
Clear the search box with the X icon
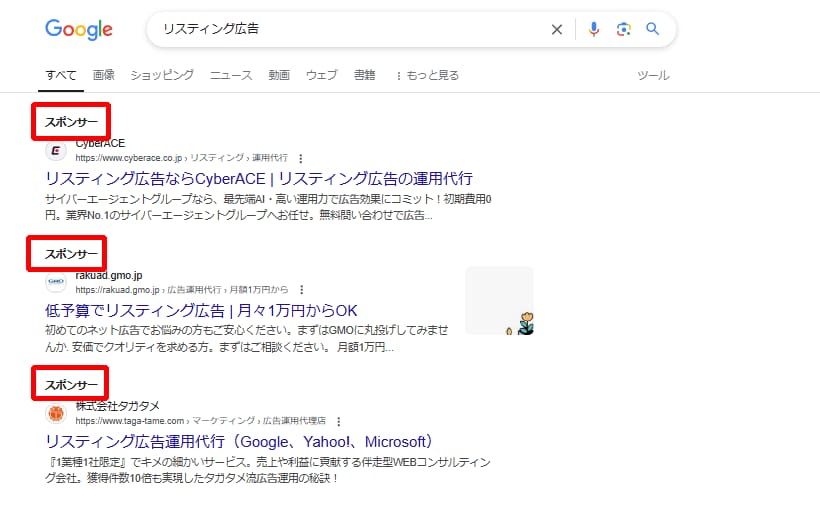(557, 30)
